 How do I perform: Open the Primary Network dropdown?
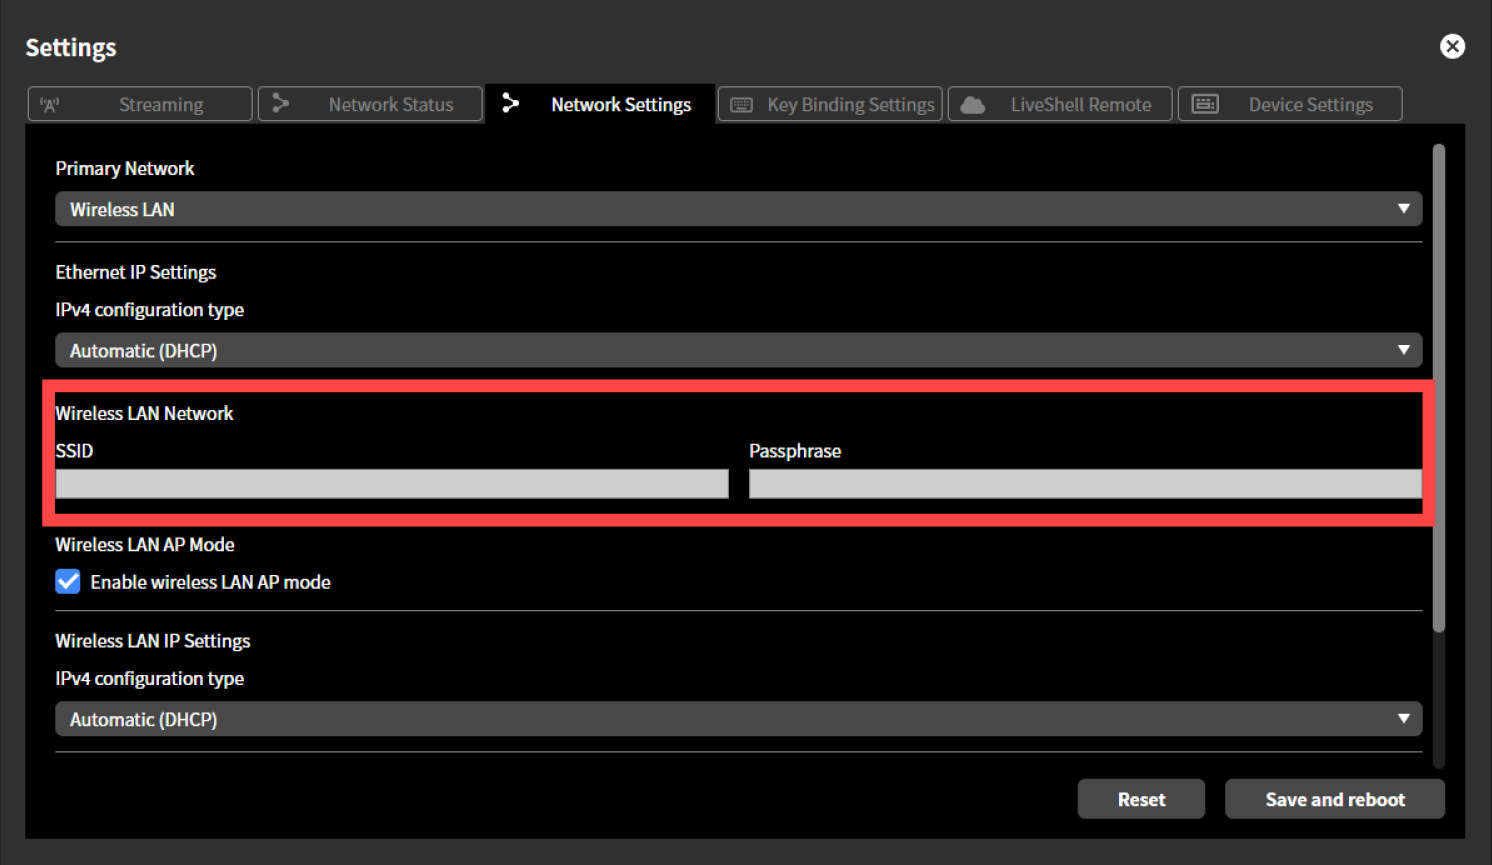[x=738, y=209]
